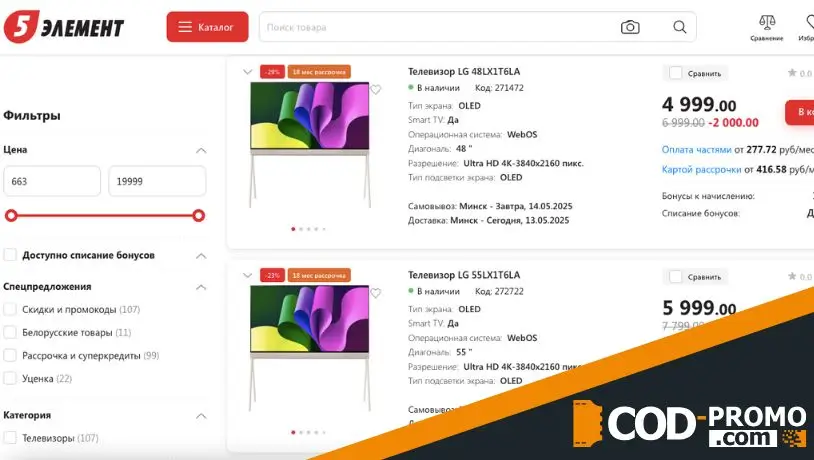Add LG 48LX1T6LA to favorites heart

pyautogui.click(x=376, y=90)
